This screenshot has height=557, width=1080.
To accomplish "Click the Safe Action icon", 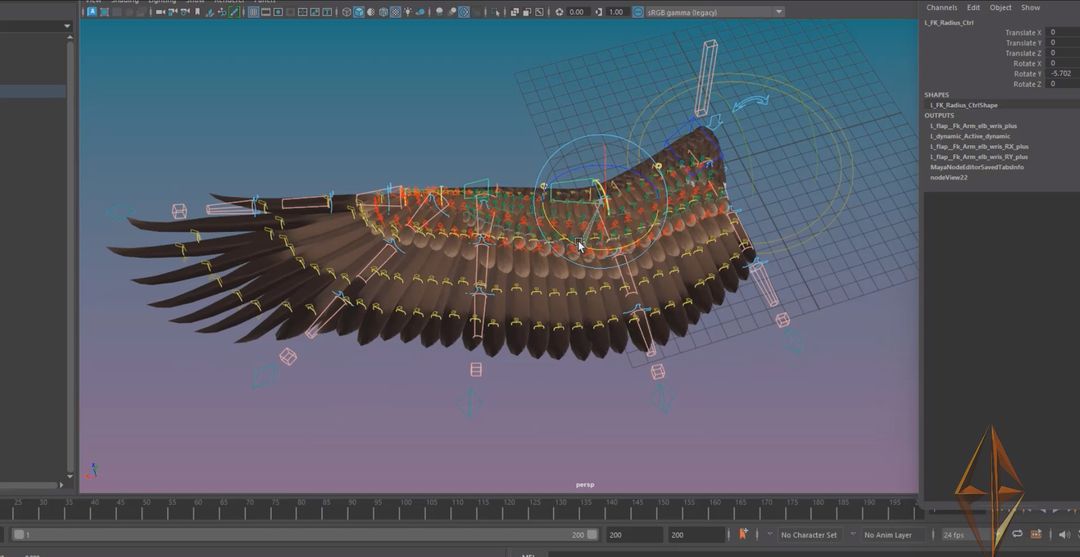I will [315, 12].
